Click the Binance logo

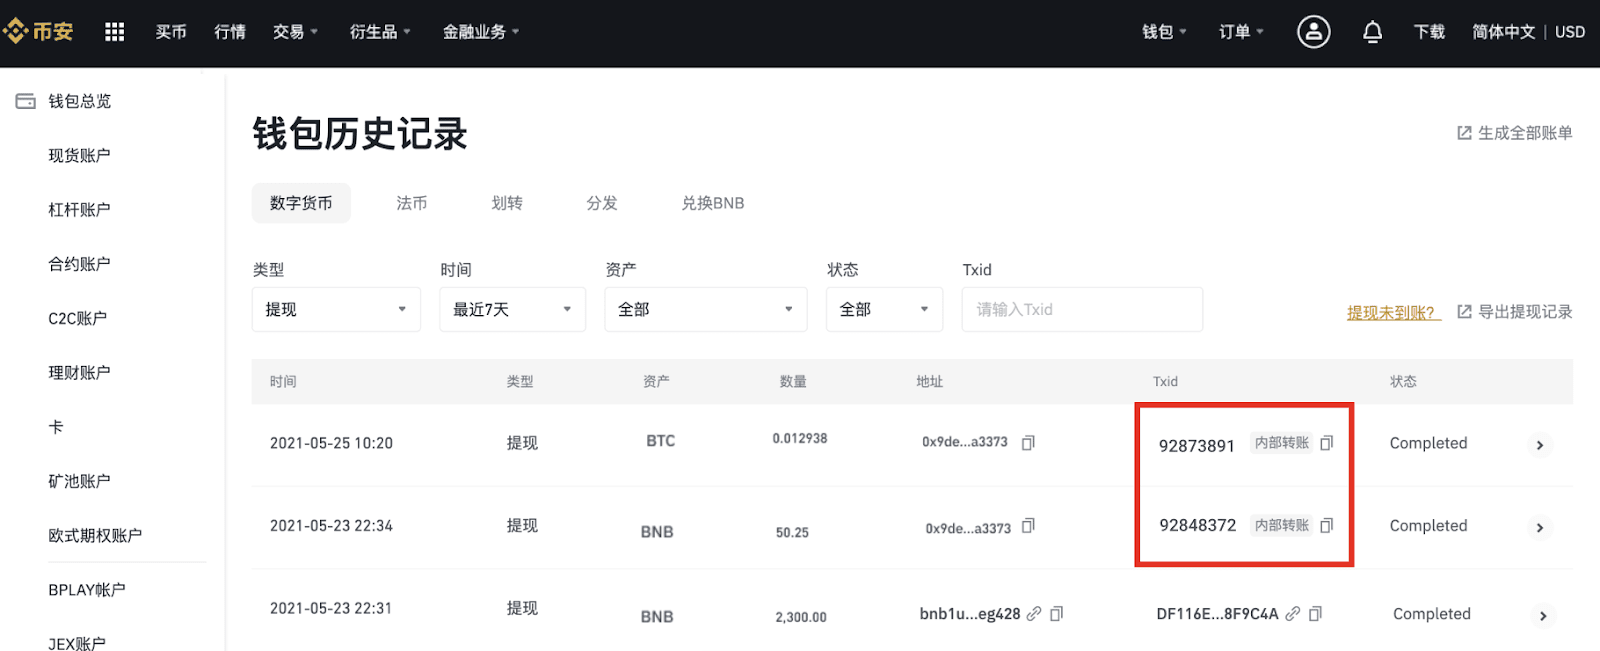coord(38,32)
